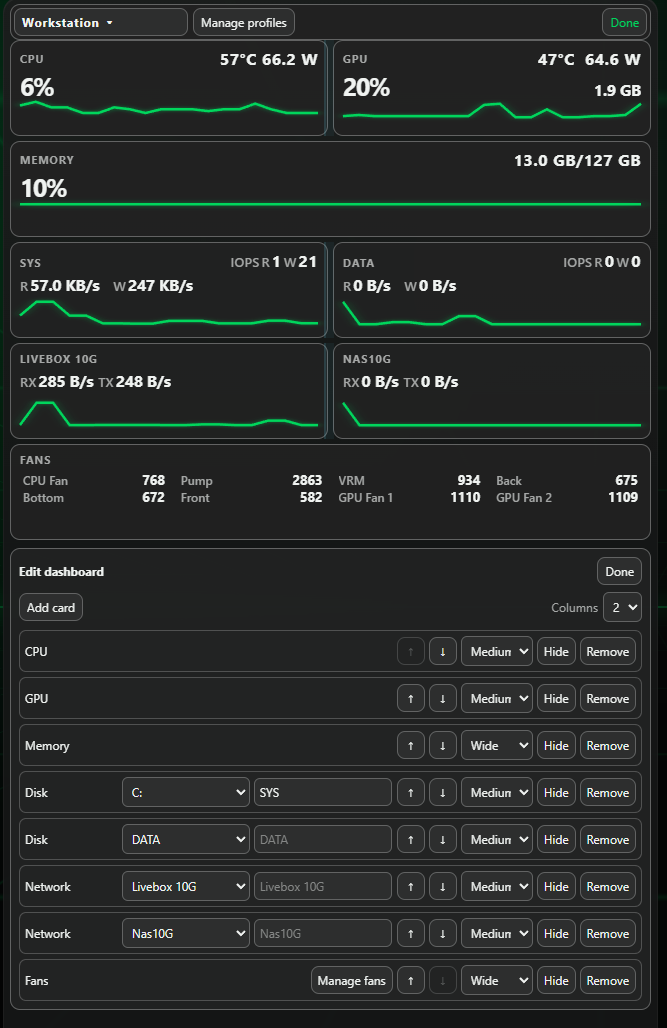The height and width of the screenshot is (1028, 667).
Task: Remove the SYS Disk card
Action: [607, 793]
